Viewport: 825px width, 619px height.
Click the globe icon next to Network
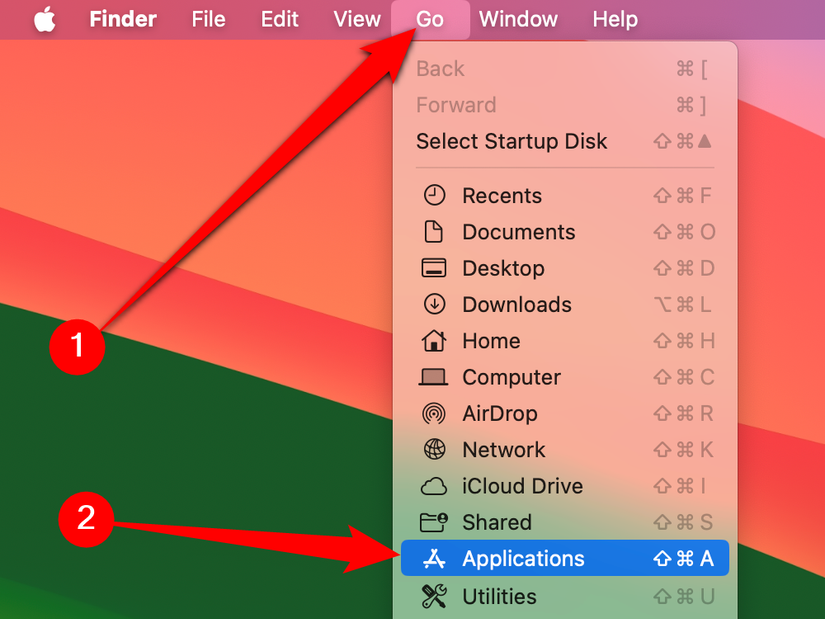pyautogui.click(x=434, y=449)
